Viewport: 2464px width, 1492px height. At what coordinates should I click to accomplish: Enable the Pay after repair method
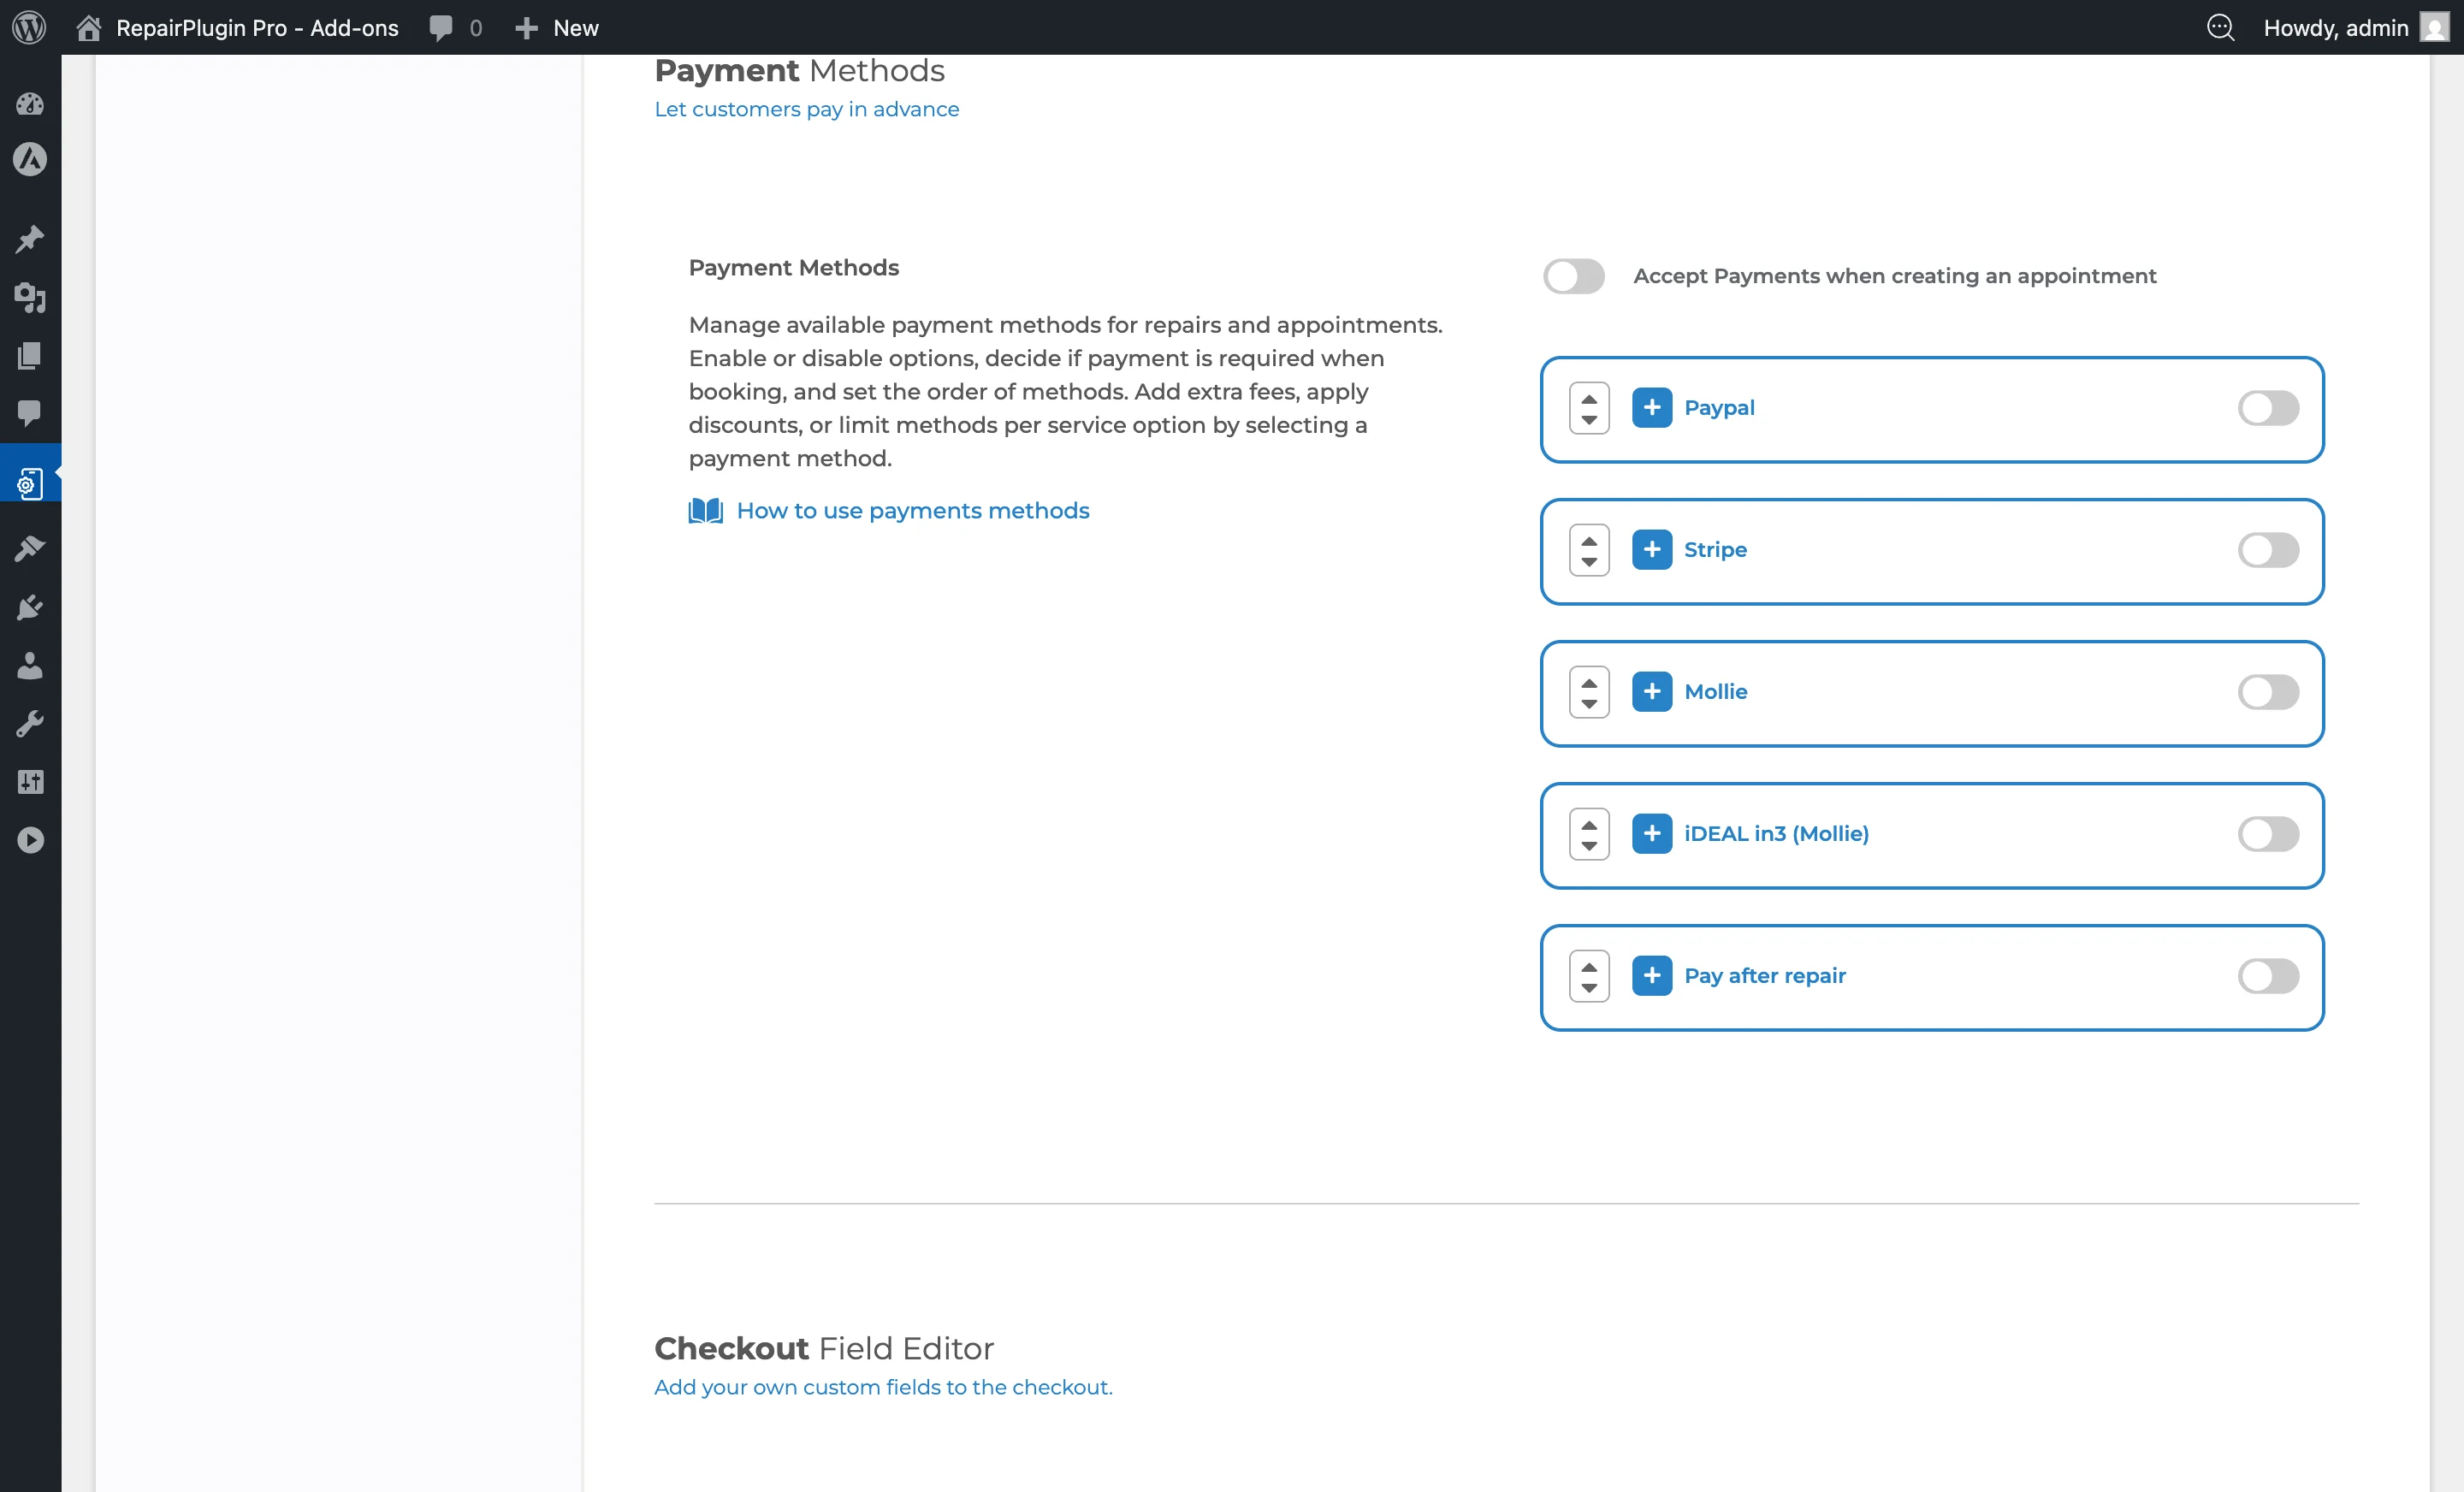(x=2268, y=977)
